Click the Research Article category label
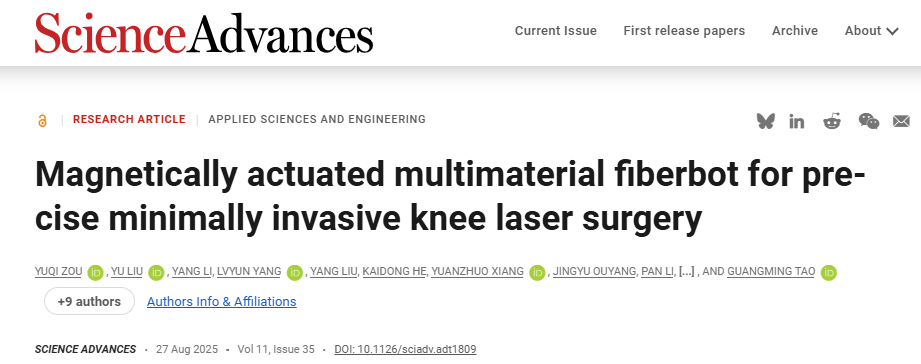This screenshot has width=921, height=364. [129, 119]
